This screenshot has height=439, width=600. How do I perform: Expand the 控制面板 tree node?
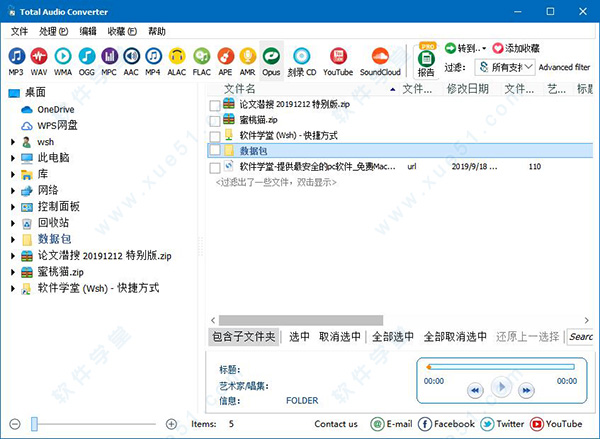pyautogui.click(x=13, y=207)
